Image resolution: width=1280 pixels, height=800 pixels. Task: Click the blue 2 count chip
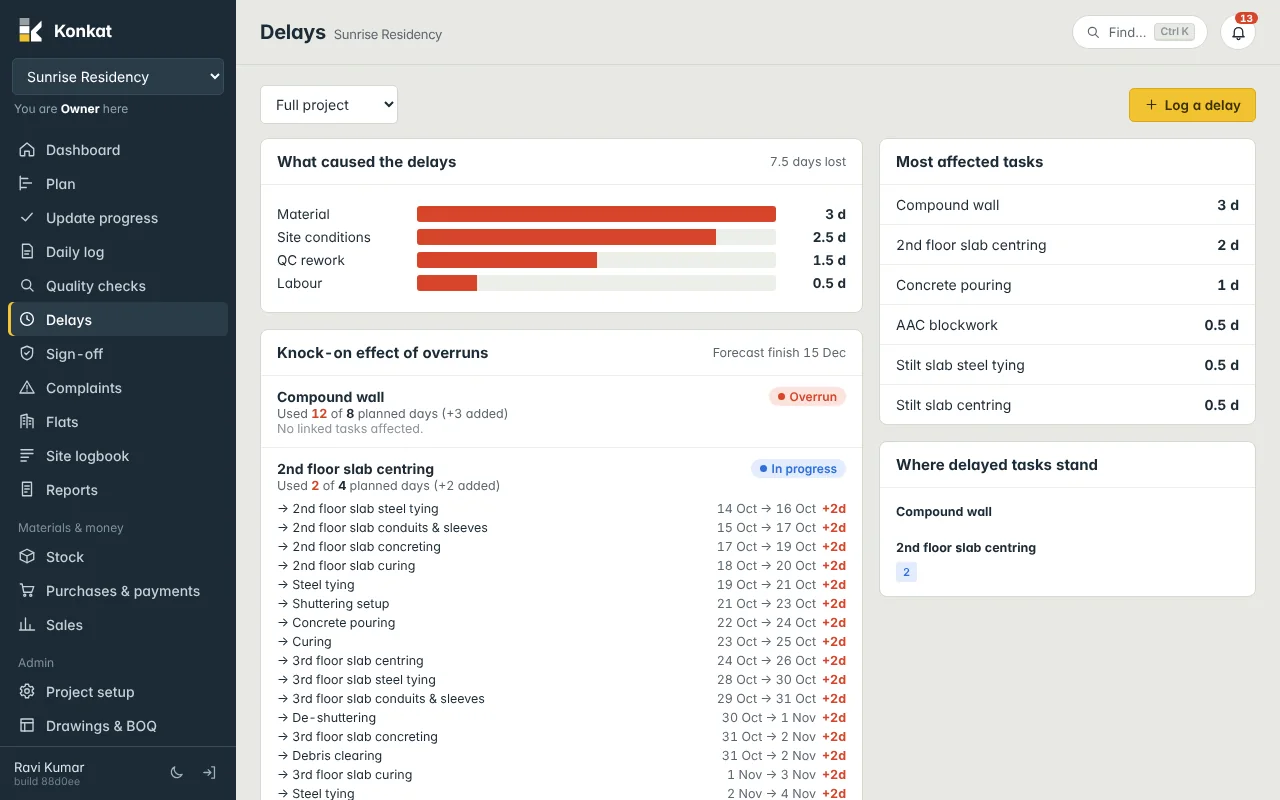(x=906, y=572)
